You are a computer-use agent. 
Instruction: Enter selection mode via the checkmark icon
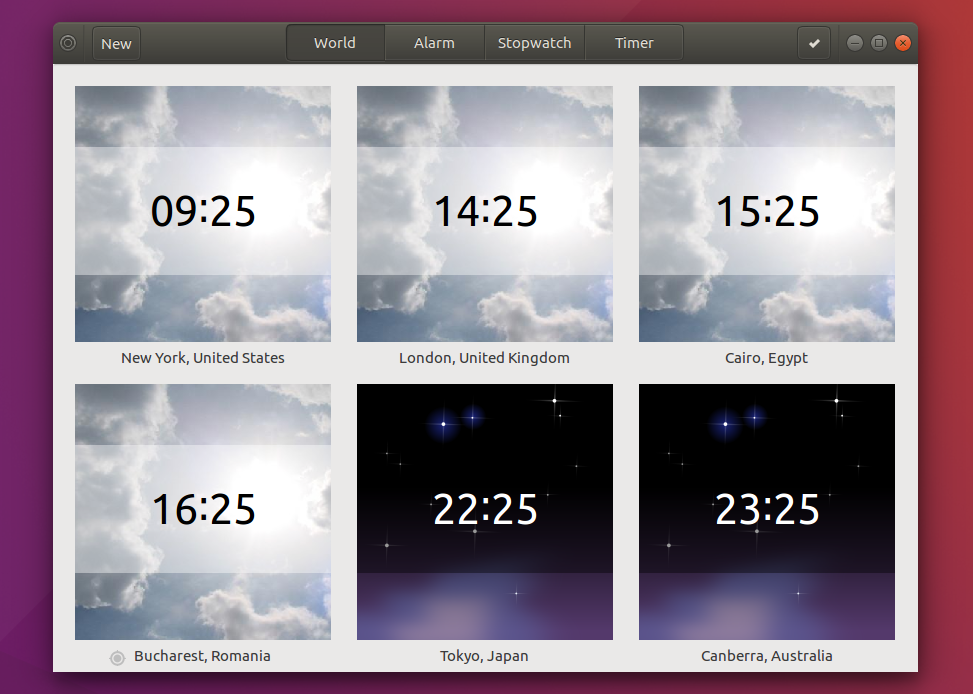pos(813,43)
